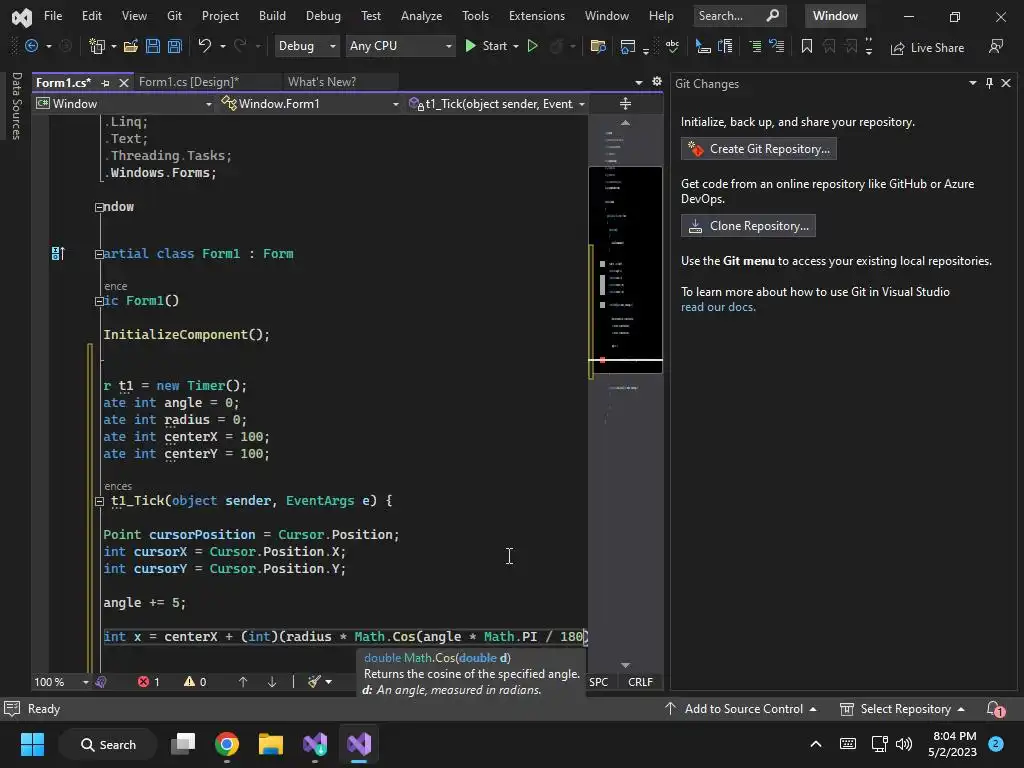Image resolution: width=1024 pixels, height=768 pixels.
Task: Collapse the Form1() constructor outline
Action: pyautogui.click(x=99, y=302)
